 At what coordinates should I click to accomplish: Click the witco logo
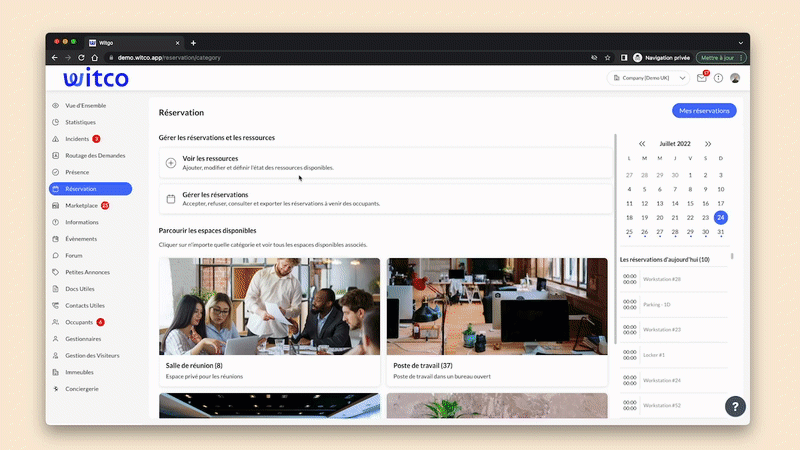click(96, 78)
